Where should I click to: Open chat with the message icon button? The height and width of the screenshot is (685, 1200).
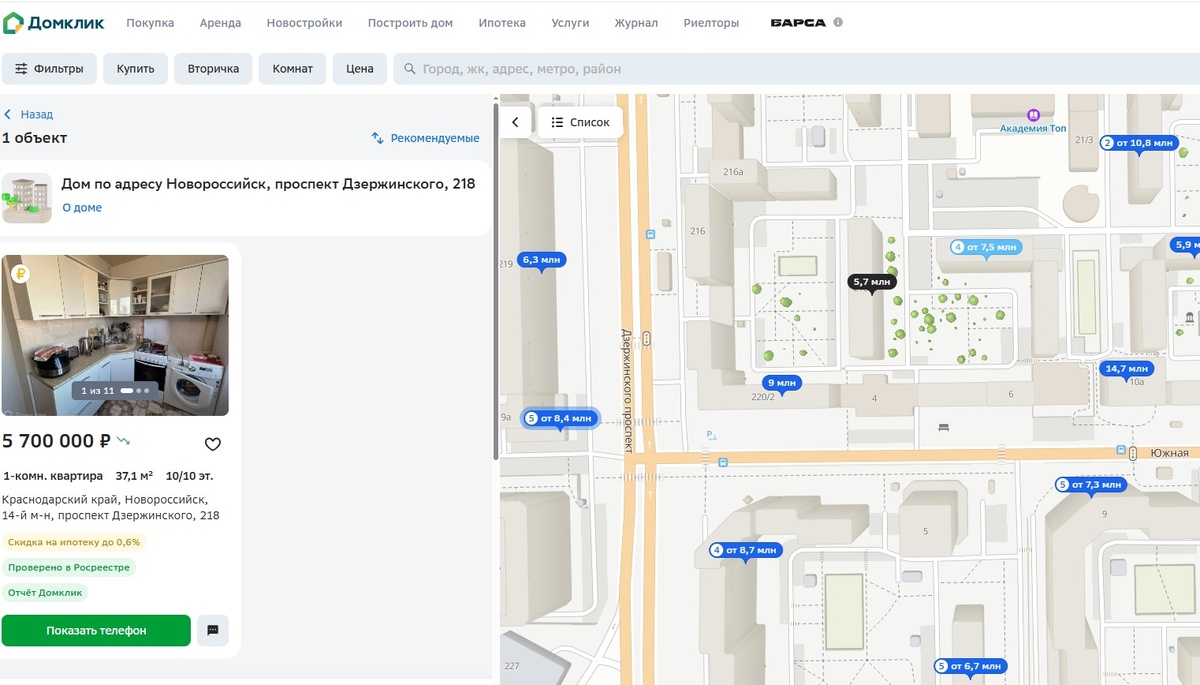[213, 631]
